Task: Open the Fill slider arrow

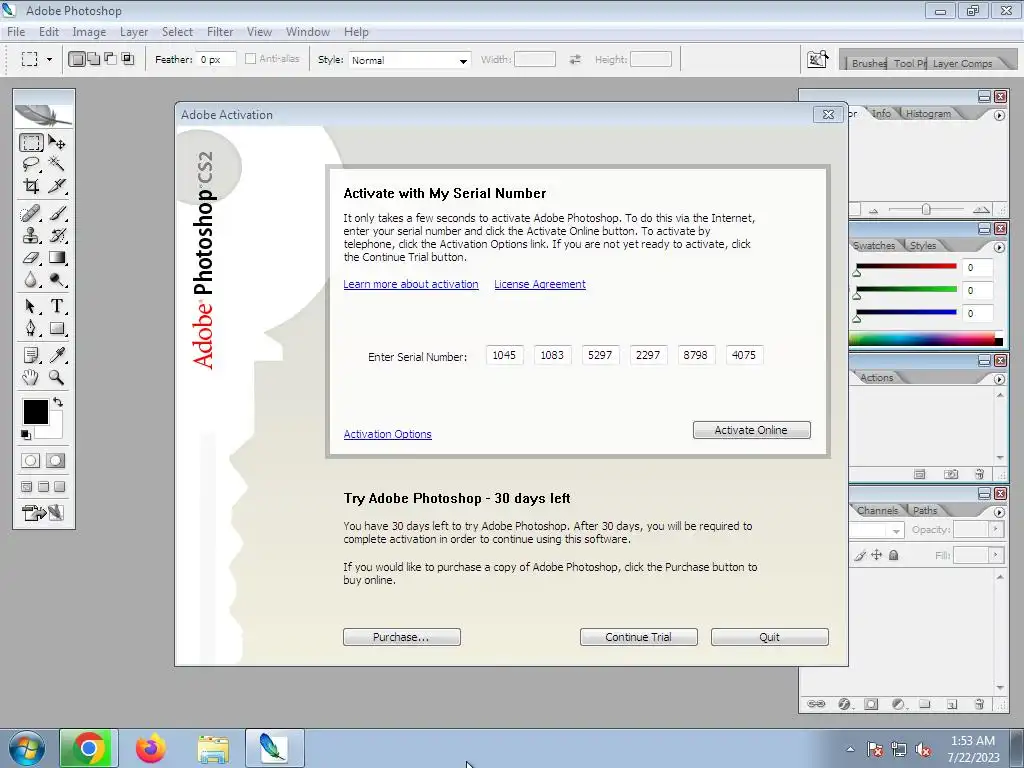Action: [995, 555]
